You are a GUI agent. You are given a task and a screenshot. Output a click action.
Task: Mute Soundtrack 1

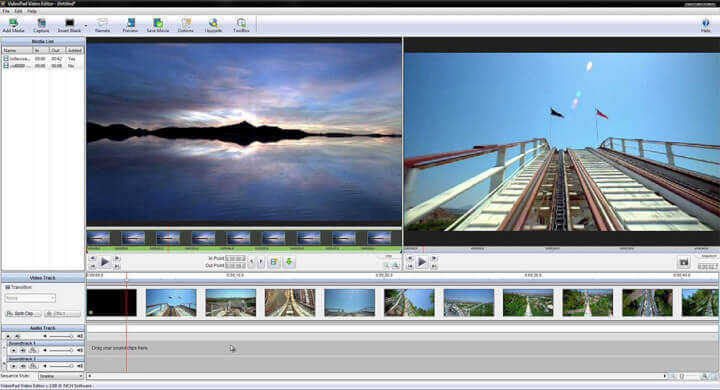pyautogui.click(x=22, y=350)
